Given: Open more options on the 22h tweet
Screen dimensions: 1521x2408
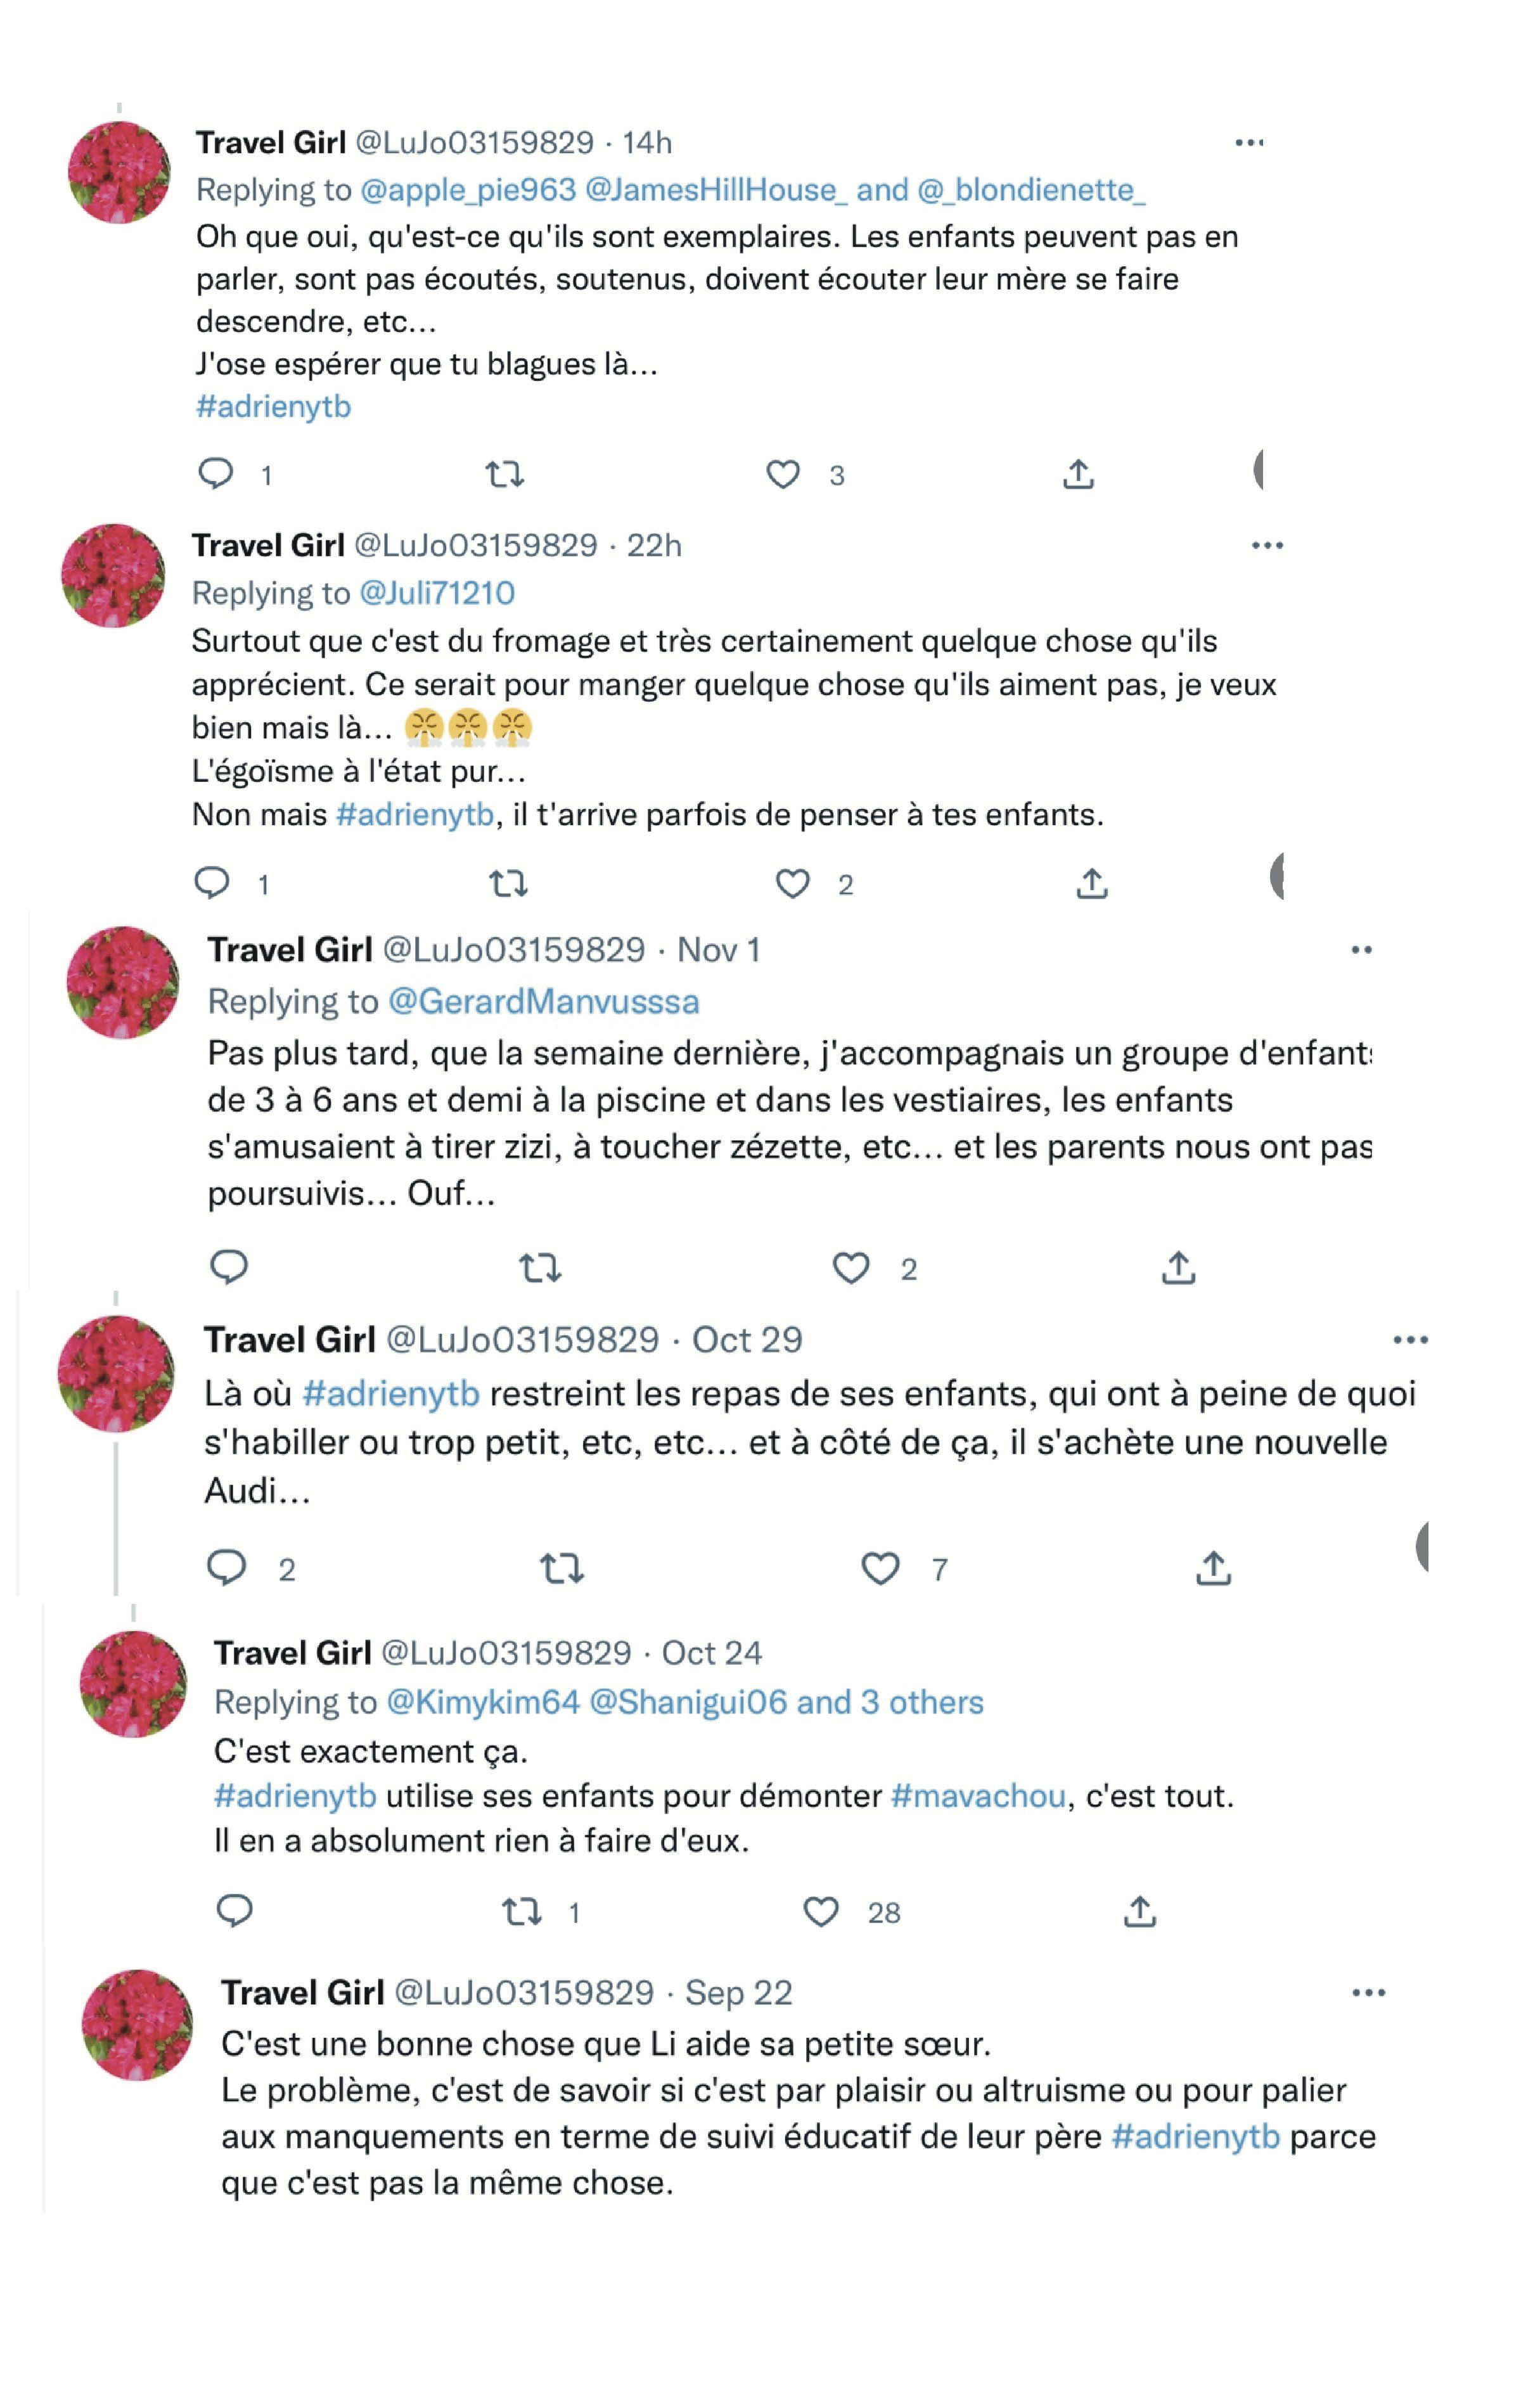Looking at the screenshot, I should point(1267,546).
